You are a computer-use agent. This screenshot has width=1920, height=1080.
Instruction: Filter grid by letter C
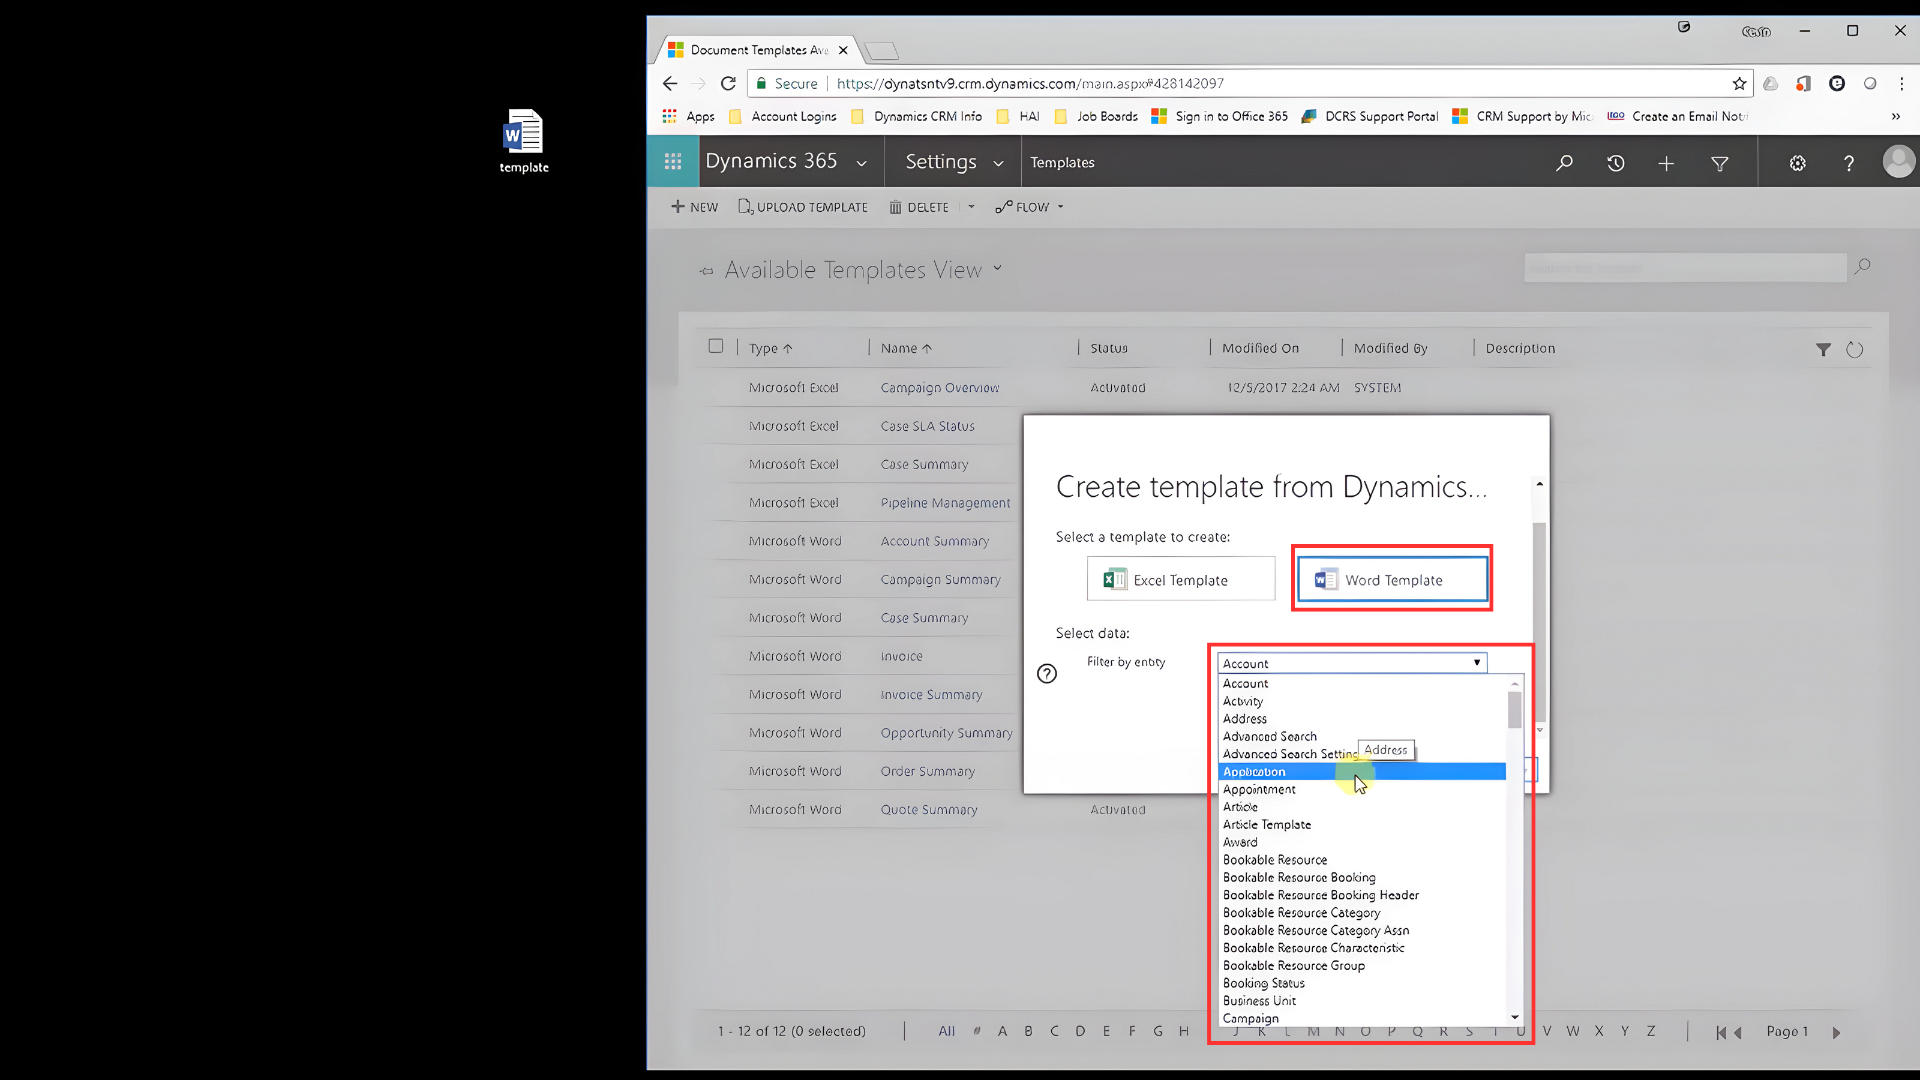point(1054,1031)
